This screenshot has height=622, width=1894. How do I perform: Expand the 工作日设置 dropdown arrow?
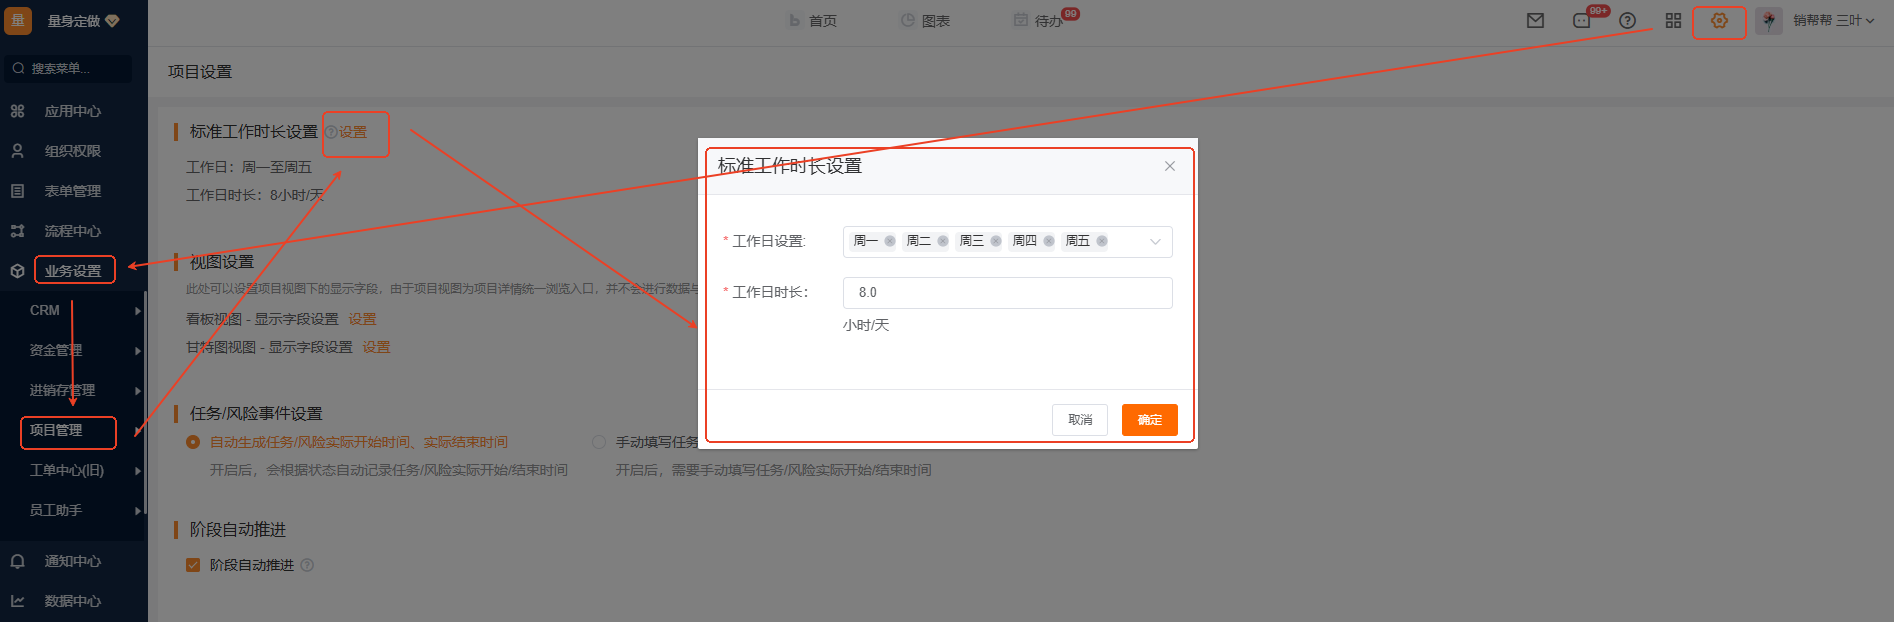click(1155, 242)
